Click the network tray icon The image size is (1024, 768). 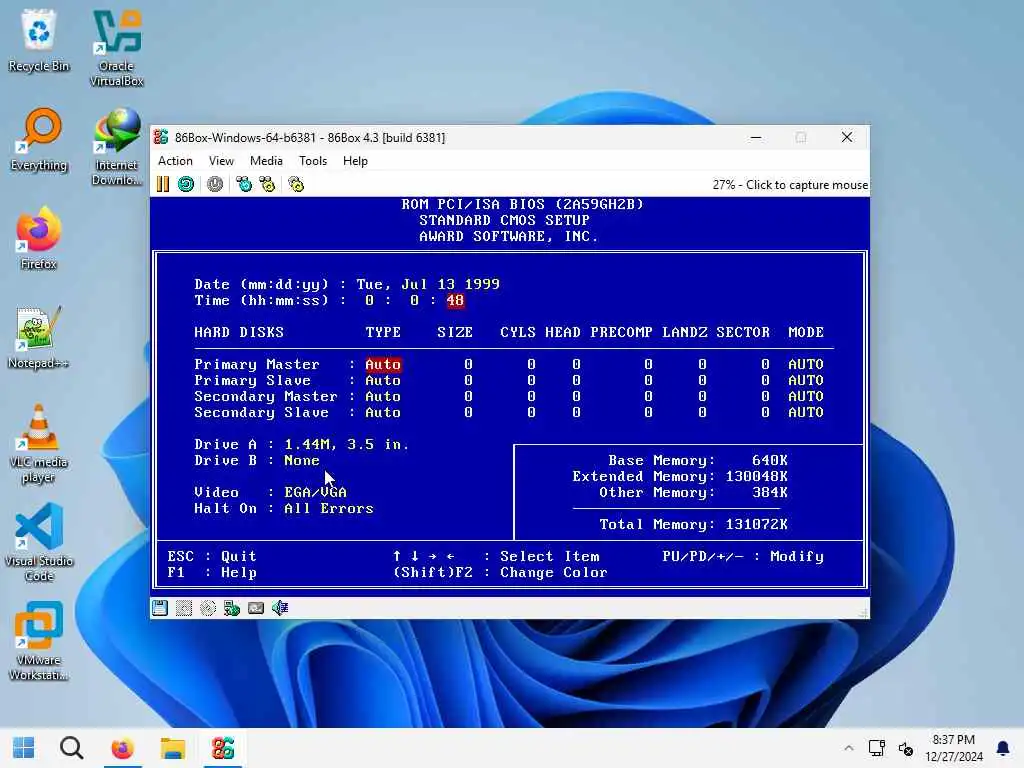[876, 748]
